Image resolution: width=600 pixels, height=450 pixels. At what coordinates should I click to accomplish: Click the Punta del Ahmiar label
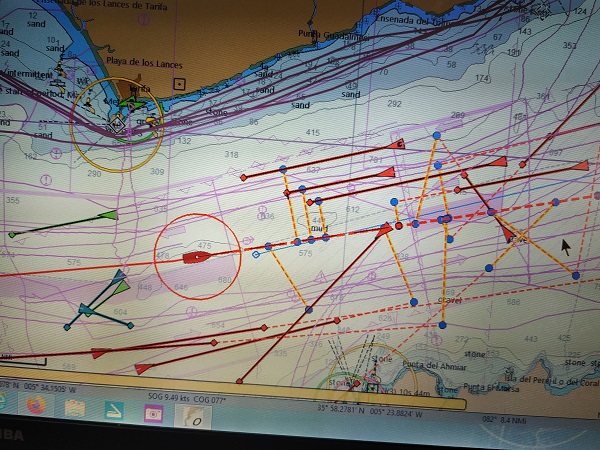click(x=435, y=366)
